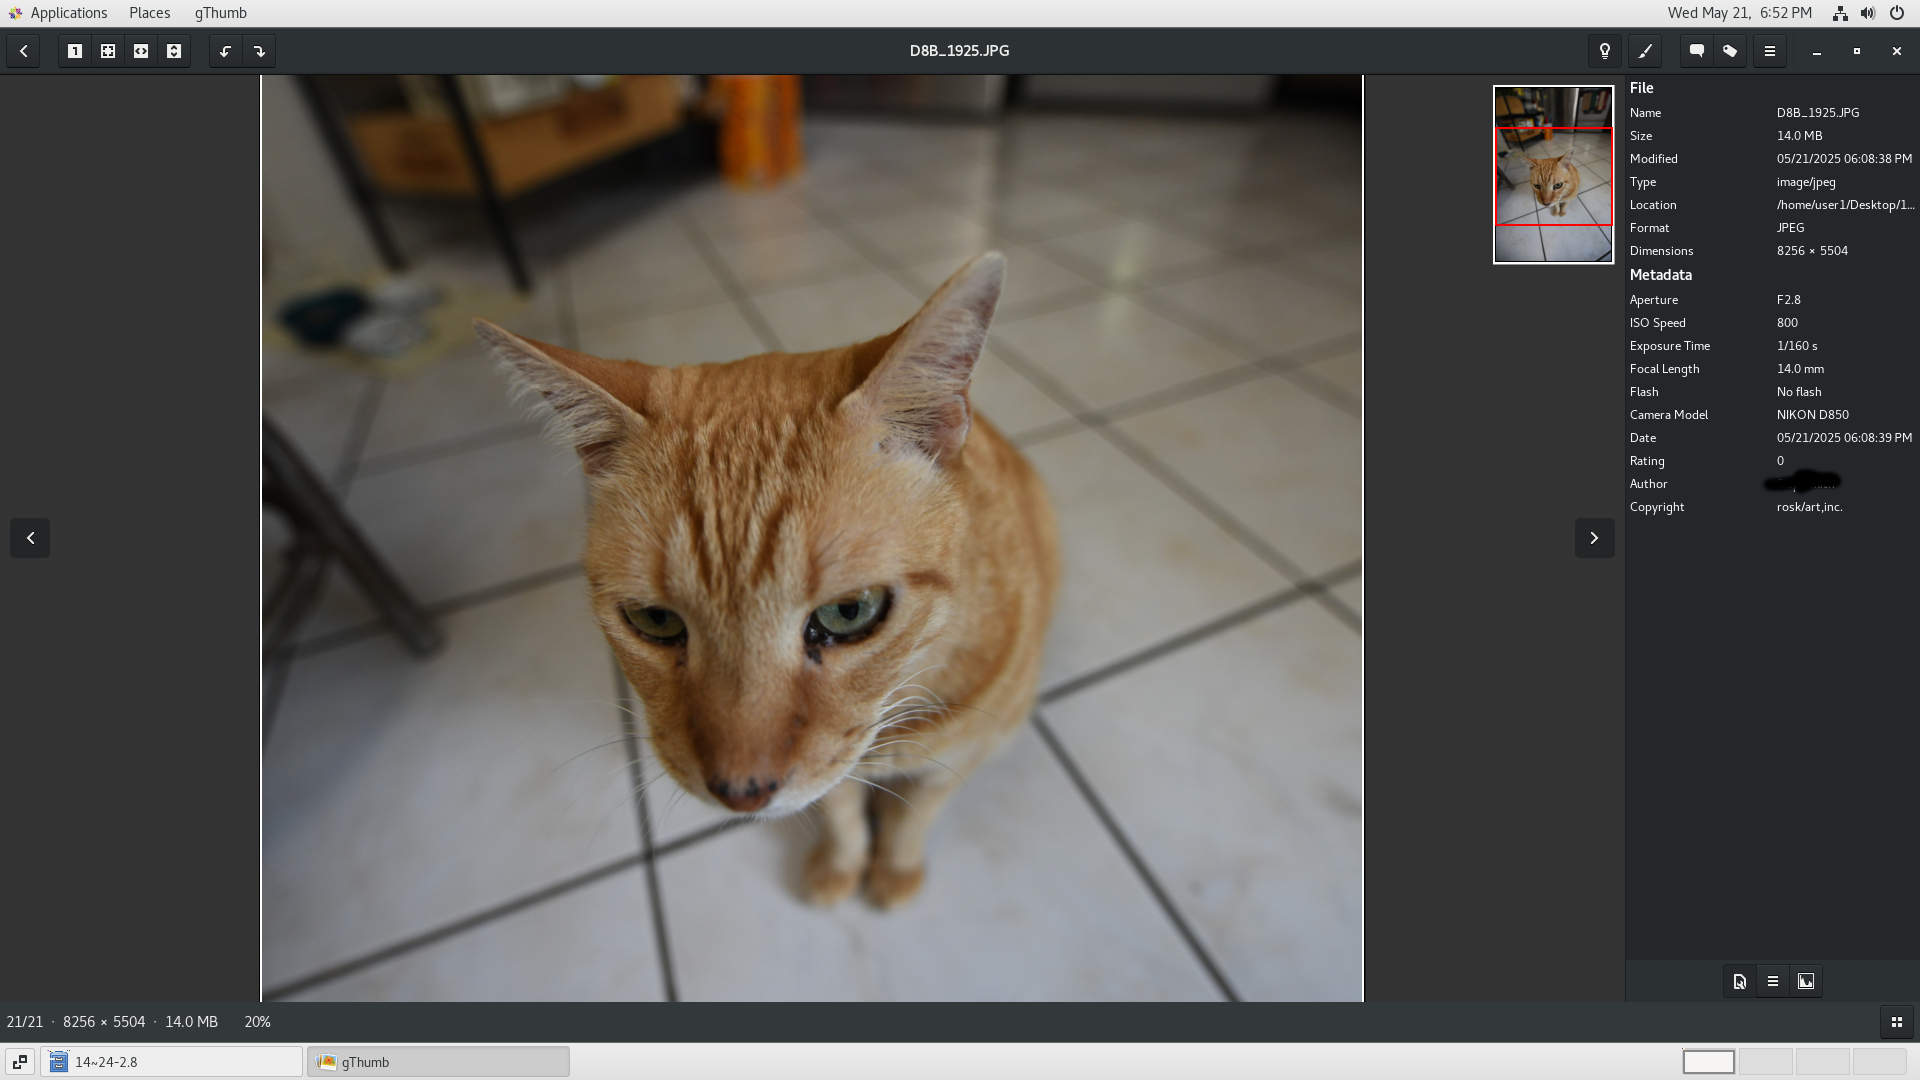Open the gThumb app menu
1920x1080 pixels.
tap(220, 13)
